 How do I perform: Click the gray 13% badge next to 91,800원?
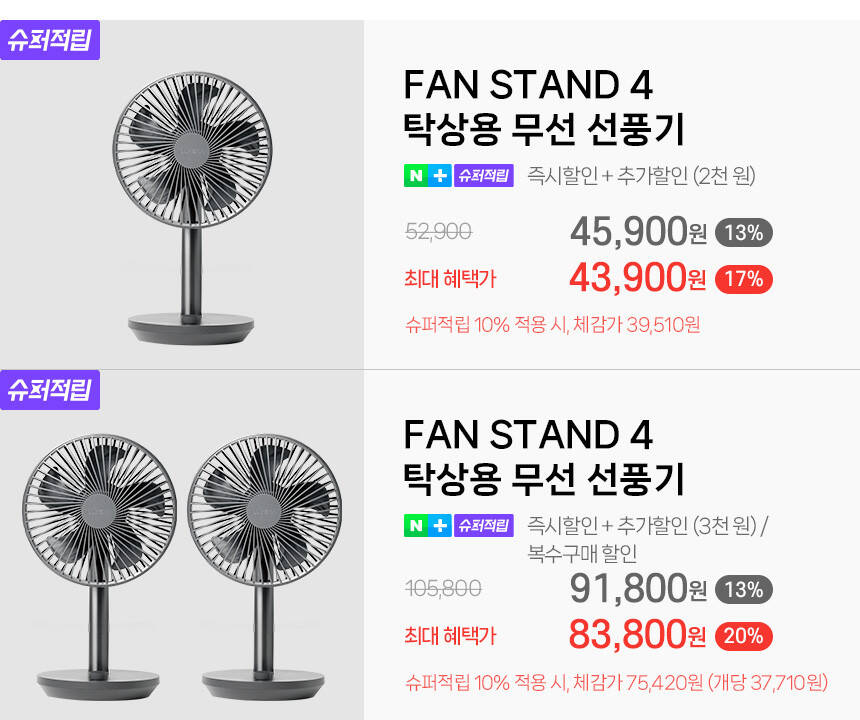(x=743, y=589)
